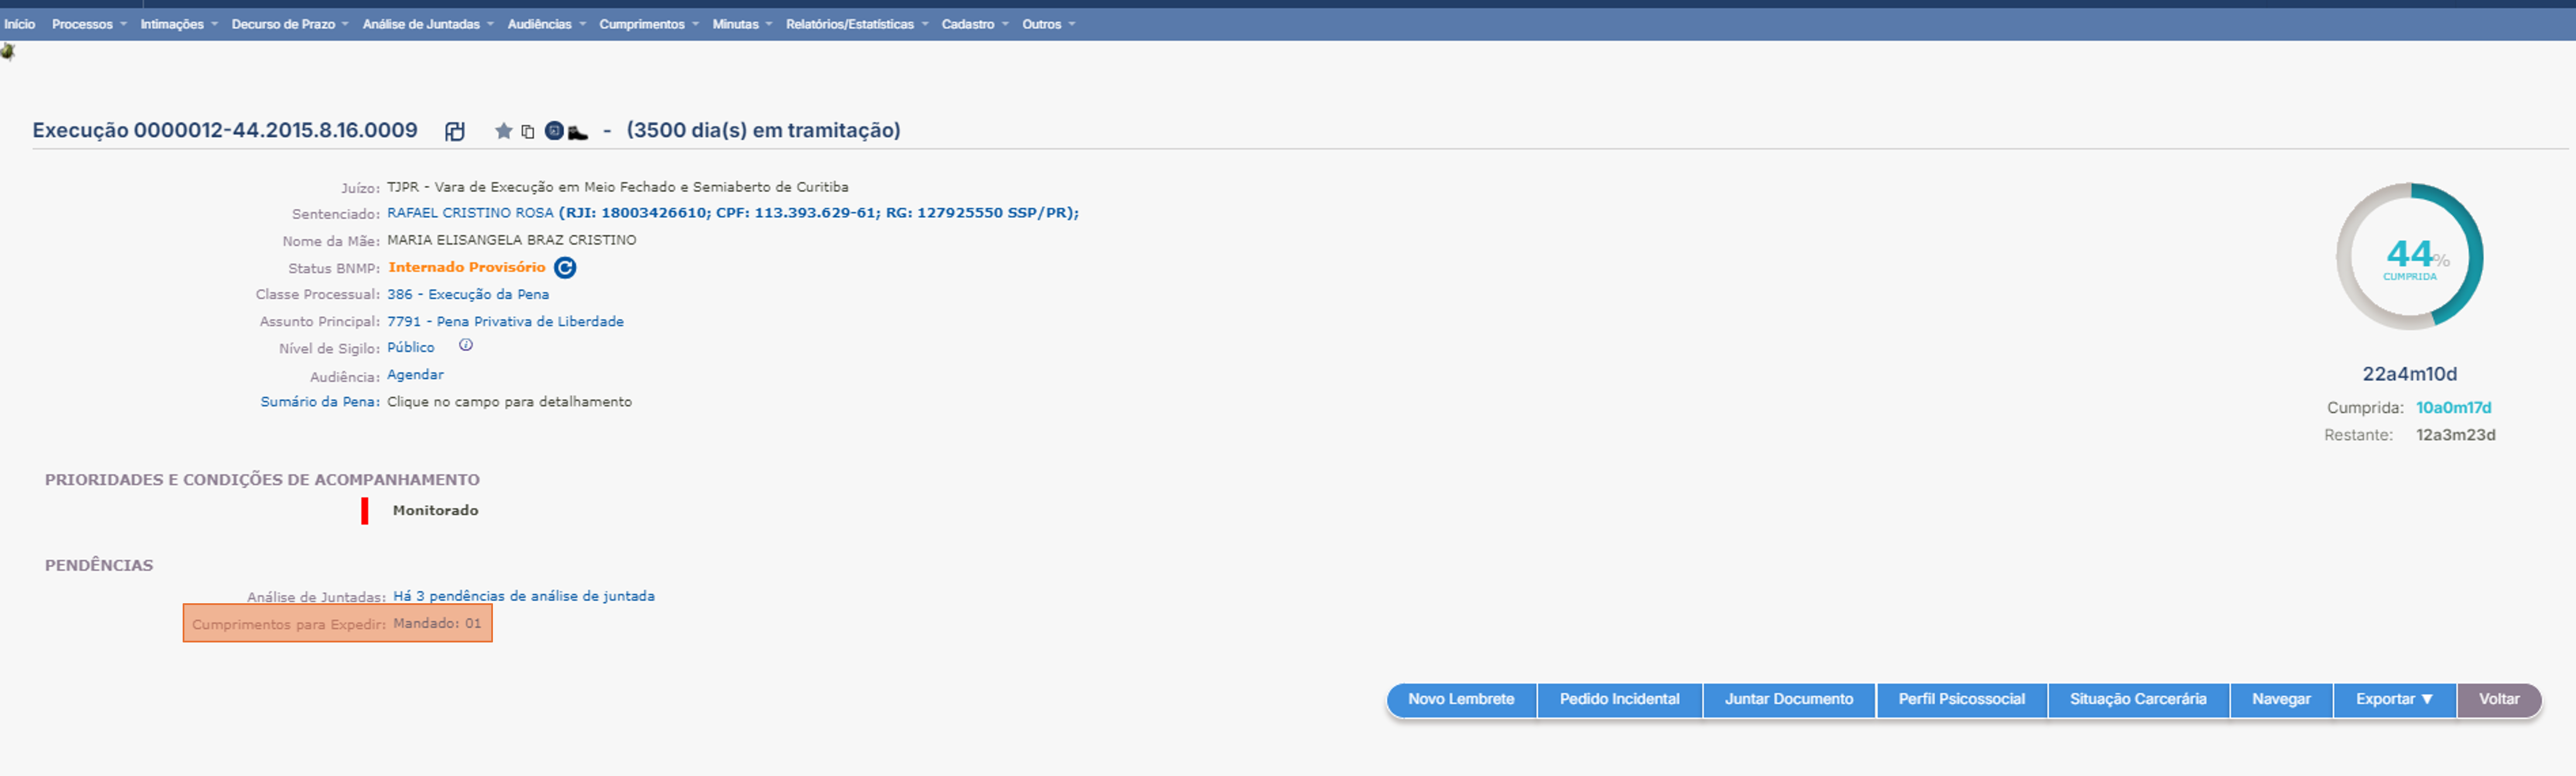This screenshot has width=2576, height=776.
Task: Click the 3500 dia(s) em tramitação text
Action: [763, 130]
